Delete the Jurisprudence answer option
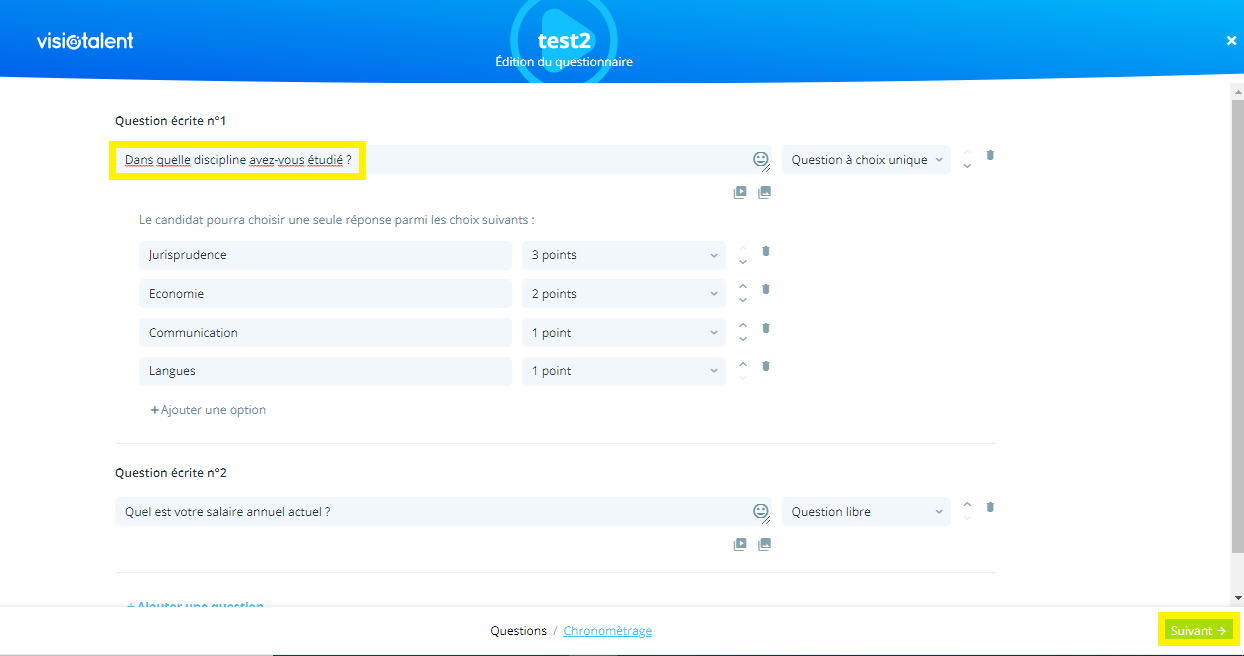This screenshot has width=1244, height=656. pos(766,251)
